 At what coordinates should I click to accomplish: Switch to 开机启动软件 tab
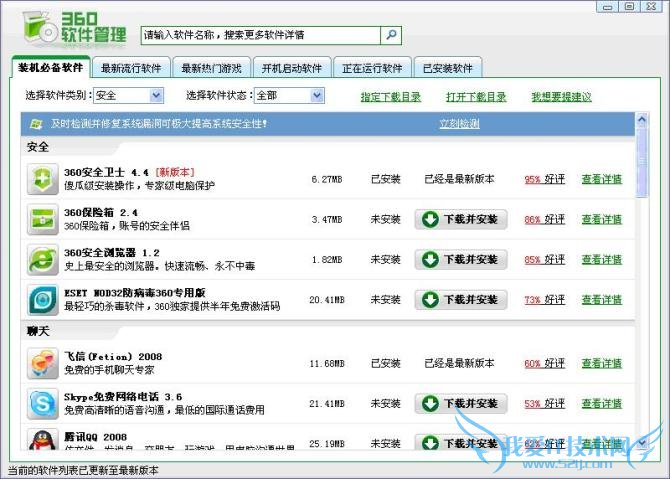tap(291, 68)
